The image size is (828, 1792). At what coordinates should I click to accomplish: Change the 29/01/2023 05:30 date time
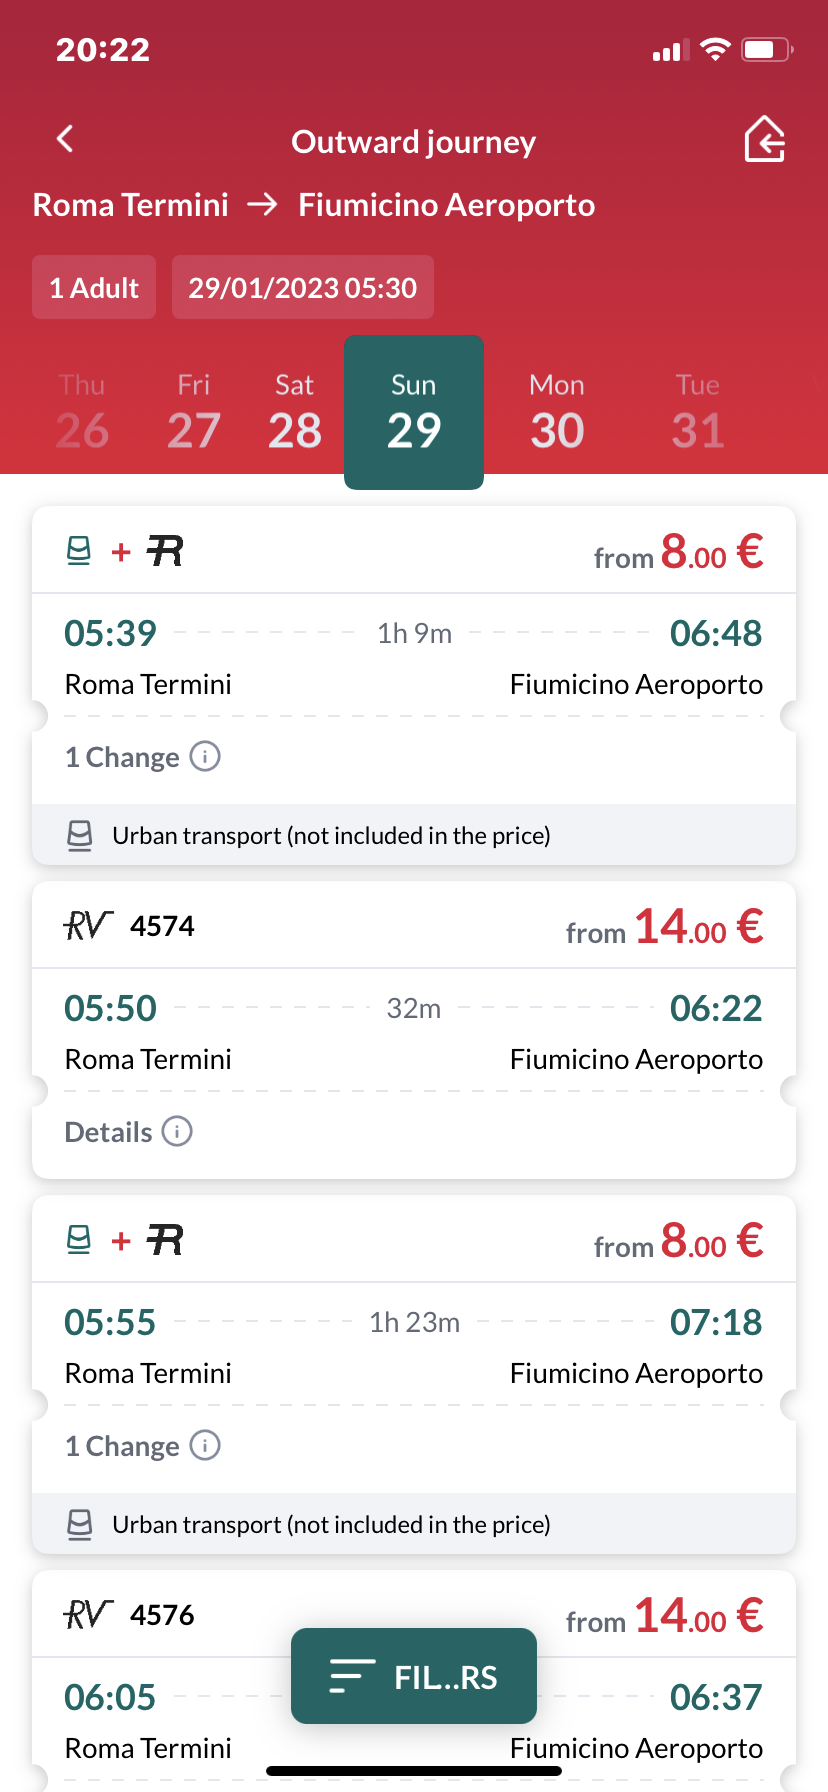tap(303, 287)
